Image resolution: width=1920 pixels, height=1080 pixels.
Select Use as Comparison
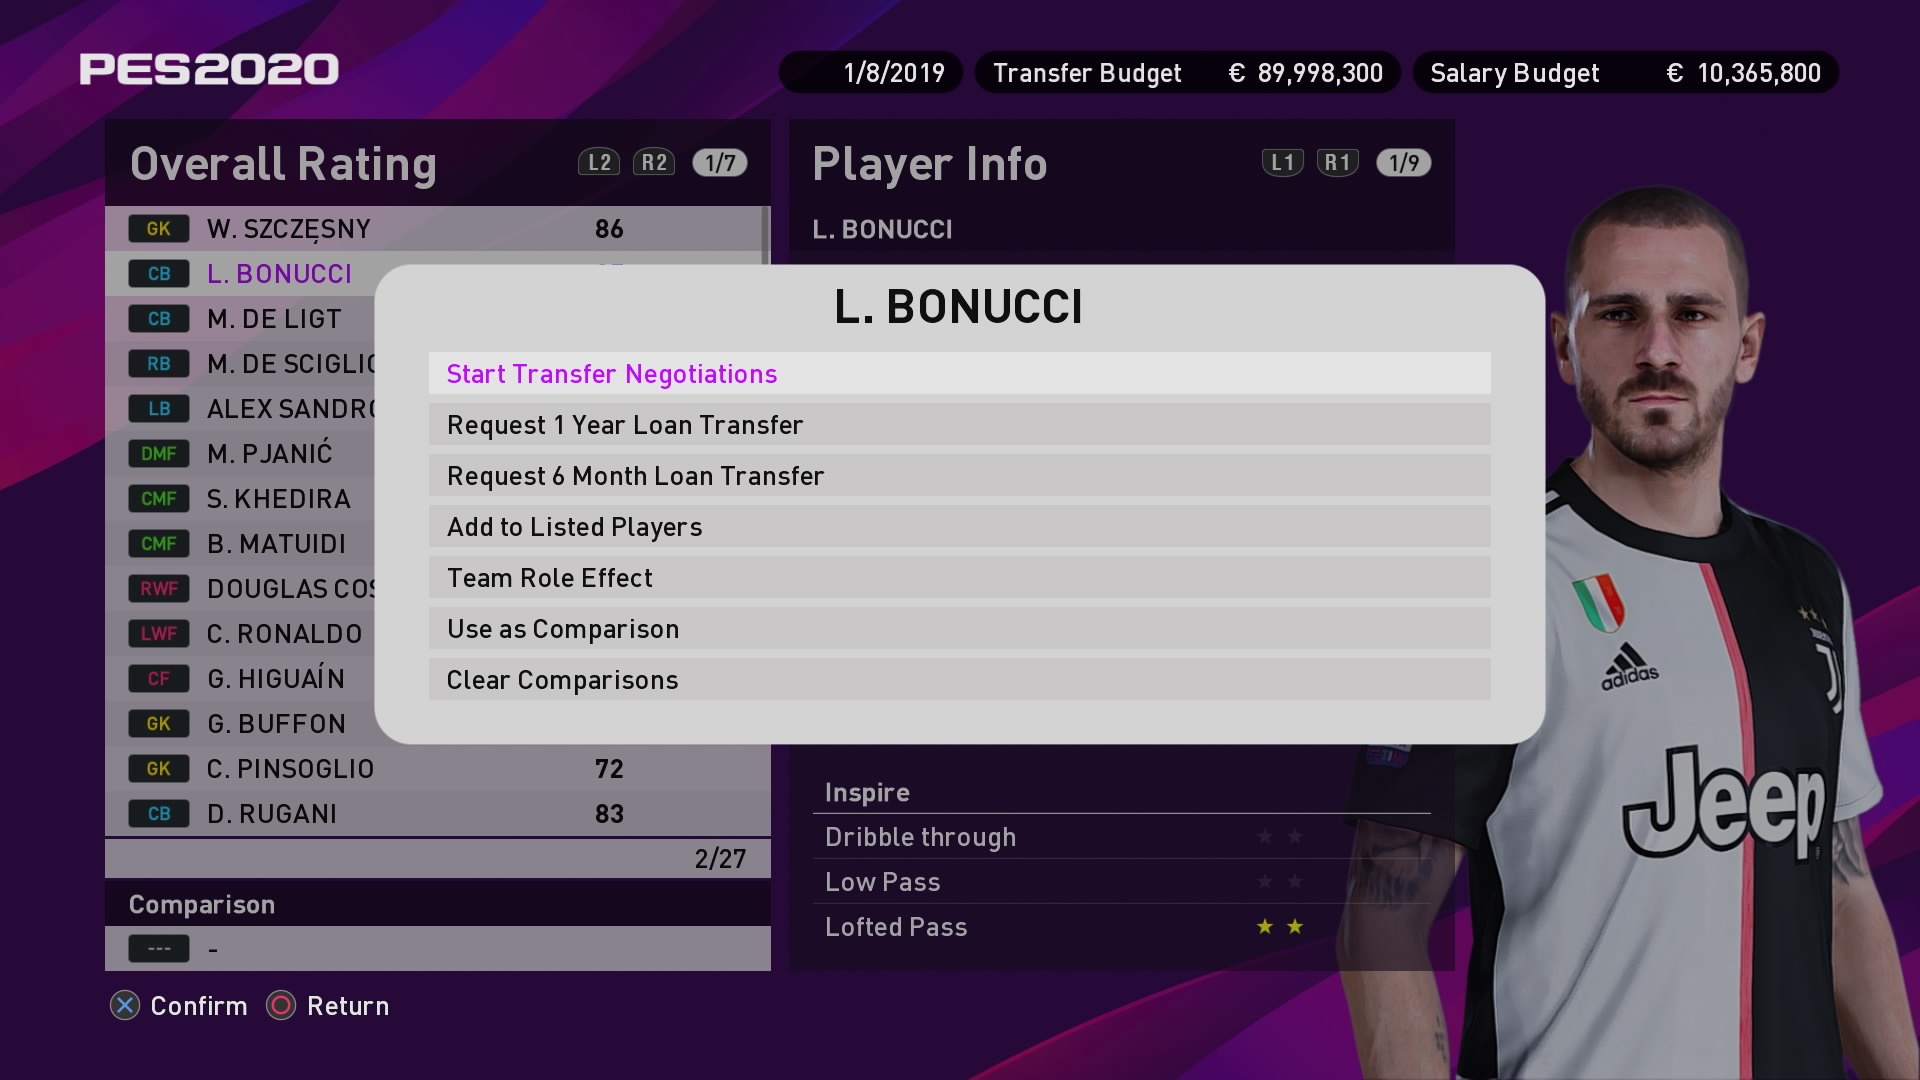click(960, 628)
